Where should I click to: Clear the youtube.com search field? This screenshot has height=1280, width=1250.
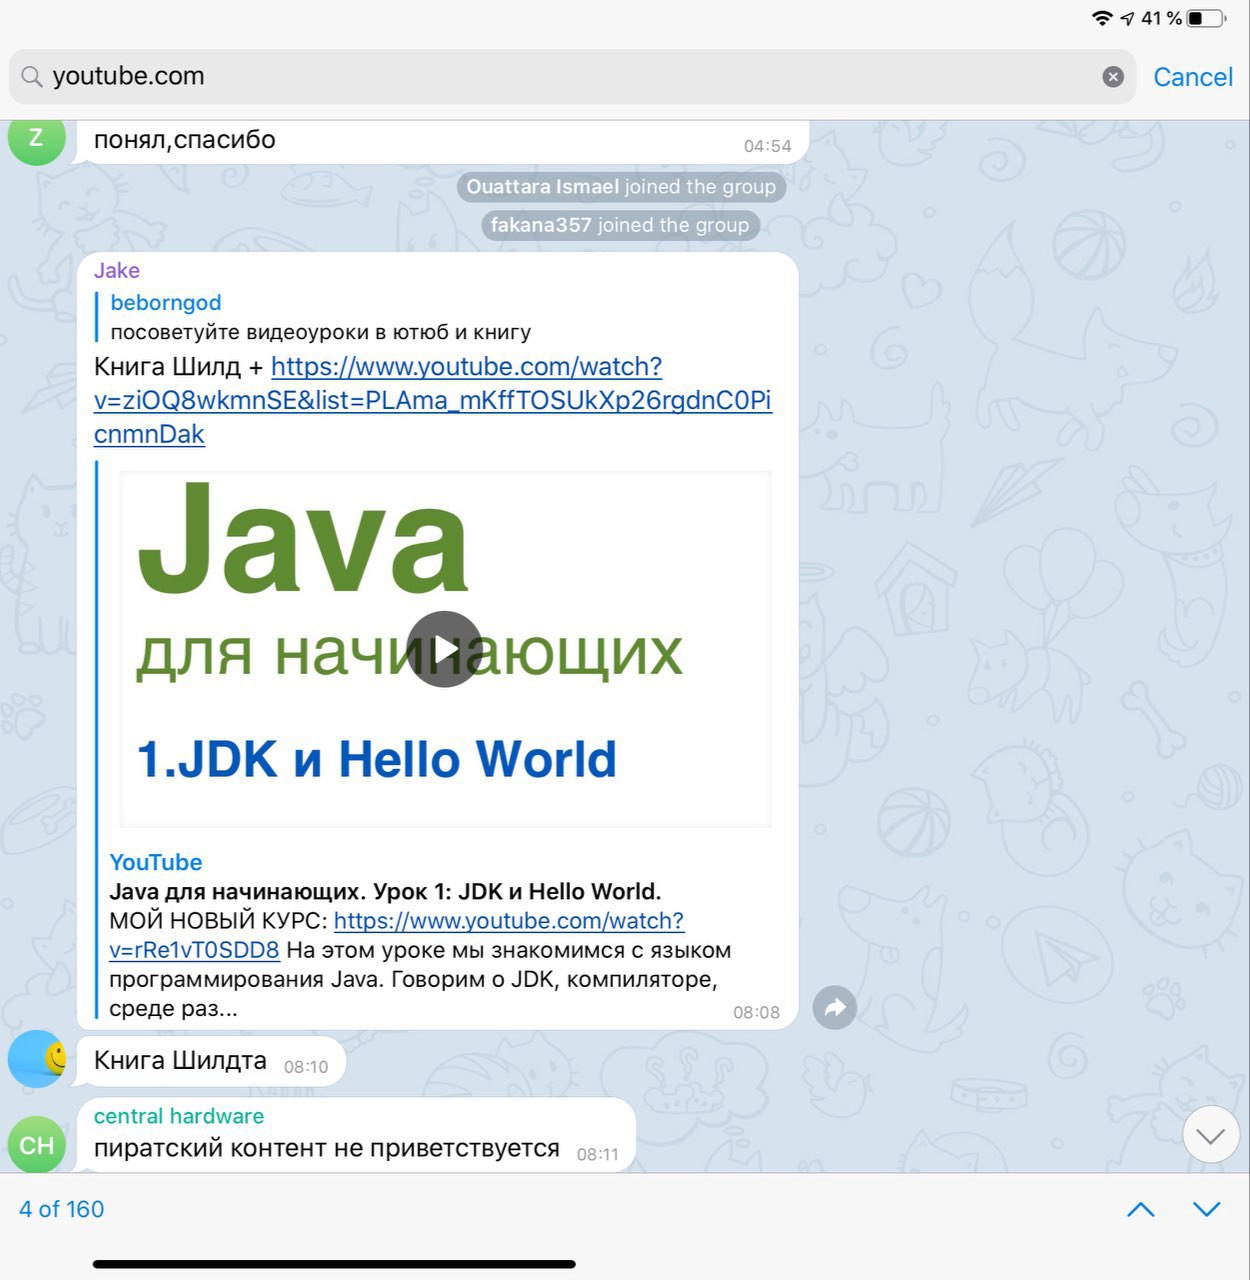click(x=1113, y=77)
